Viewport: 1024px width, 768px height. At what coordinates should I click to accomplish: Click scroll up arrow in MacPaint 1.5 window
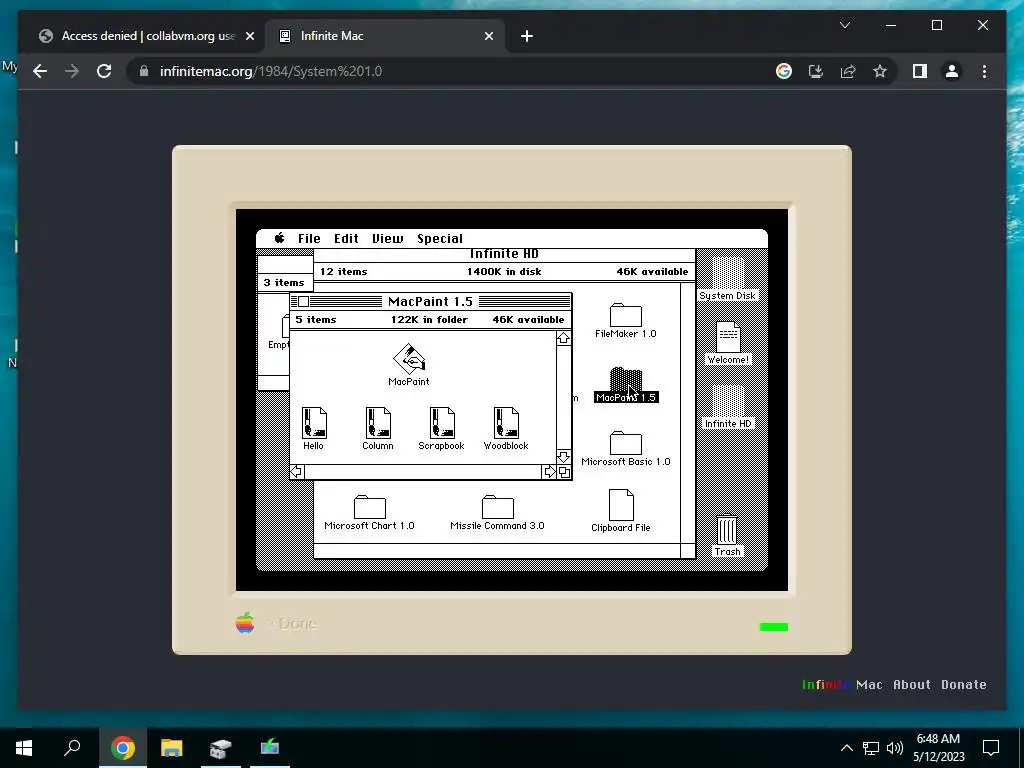[x=564, y=338]
